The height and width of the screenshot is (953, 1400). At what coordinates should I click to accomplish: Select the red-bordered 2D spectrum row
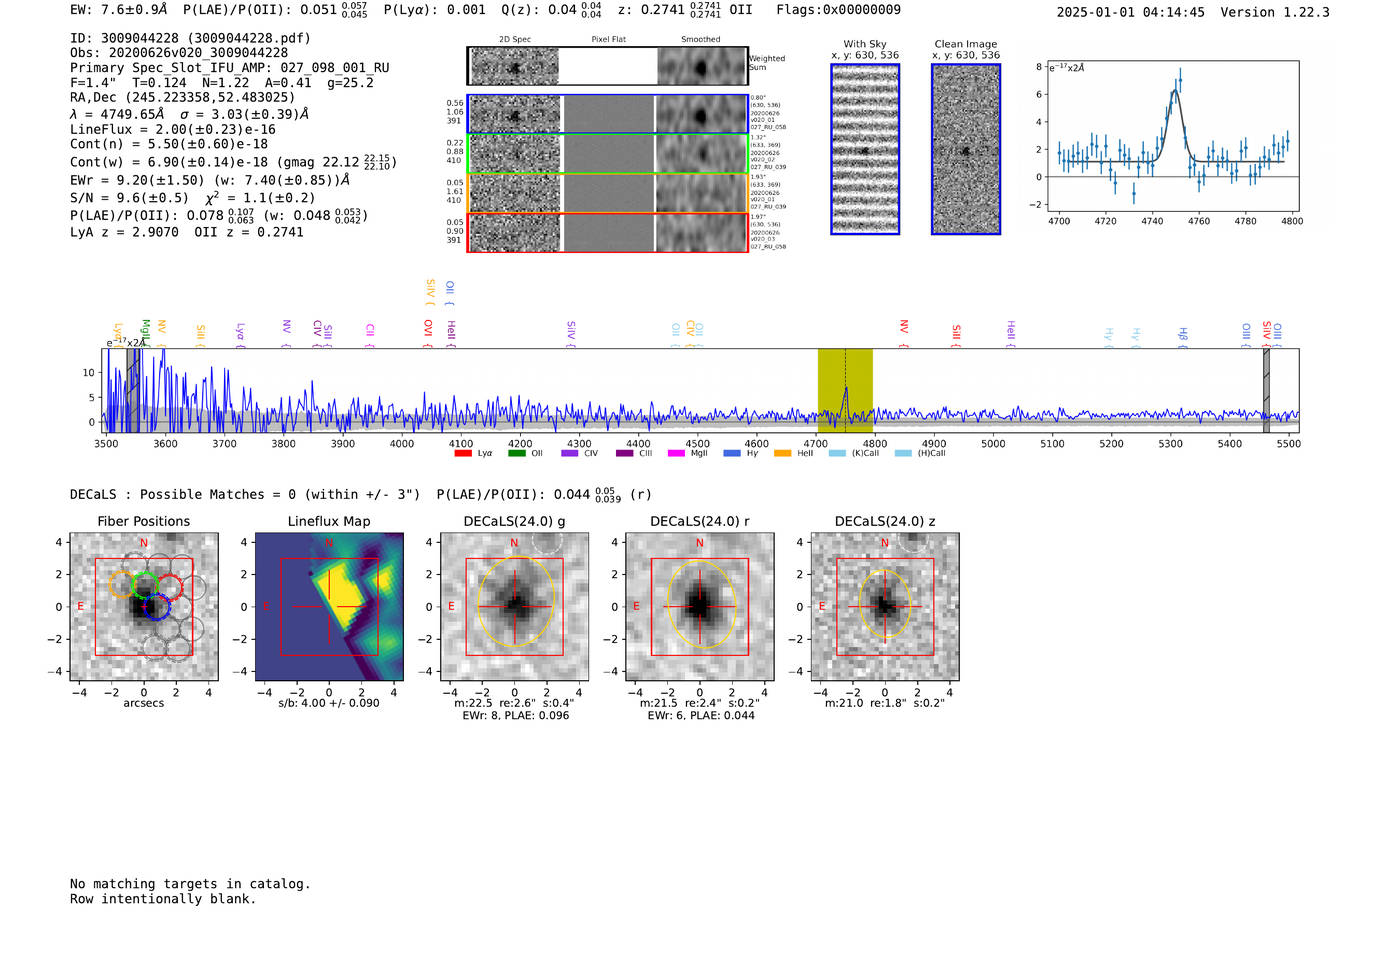click(608, 232)
